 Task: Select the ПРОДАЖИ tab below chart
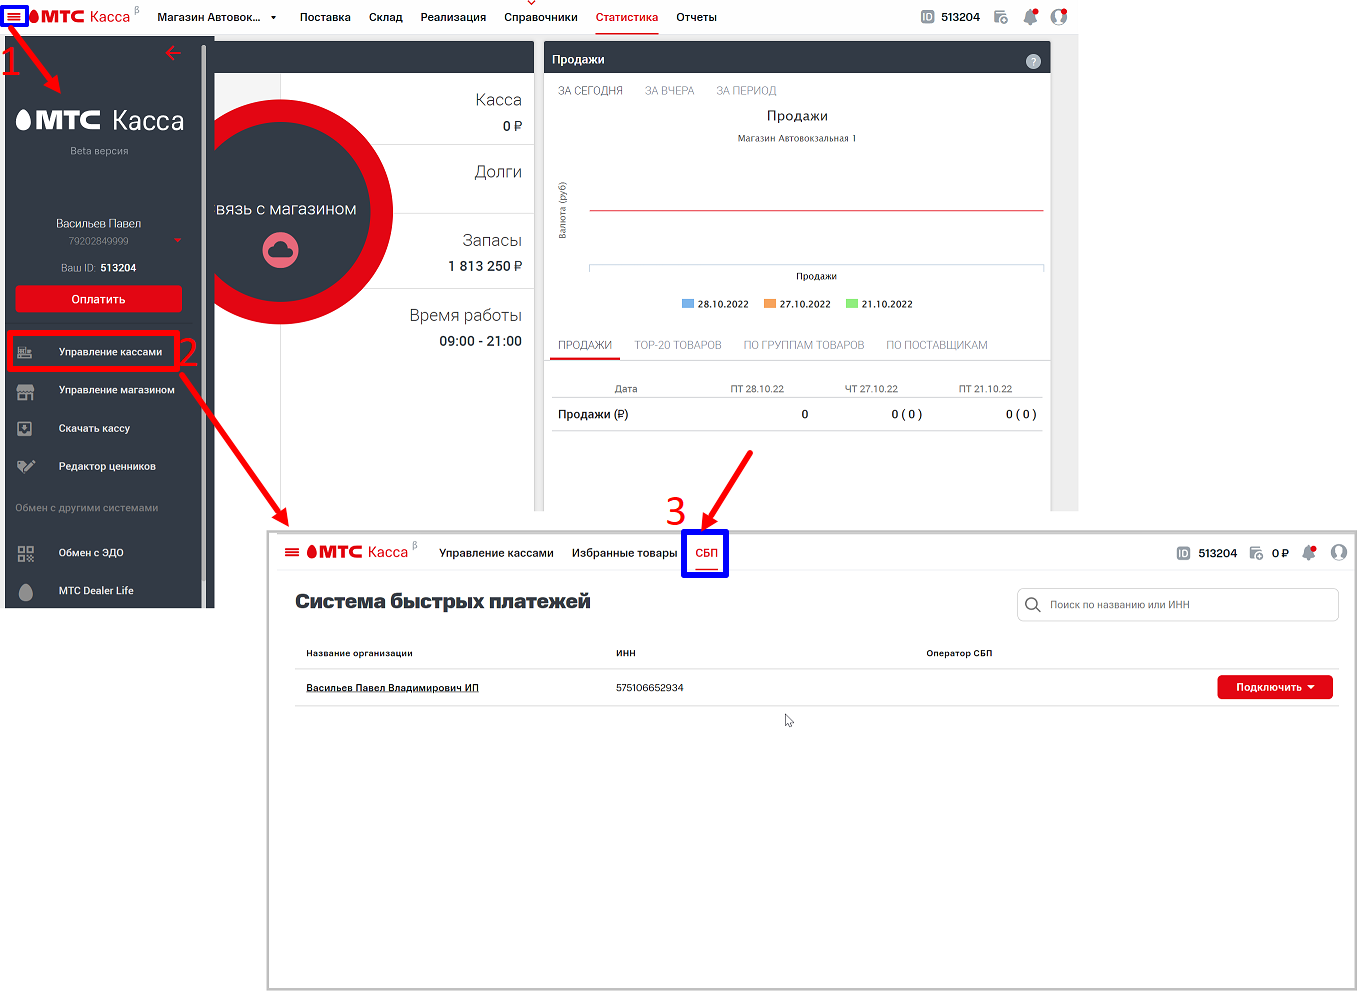coord(585,345)
